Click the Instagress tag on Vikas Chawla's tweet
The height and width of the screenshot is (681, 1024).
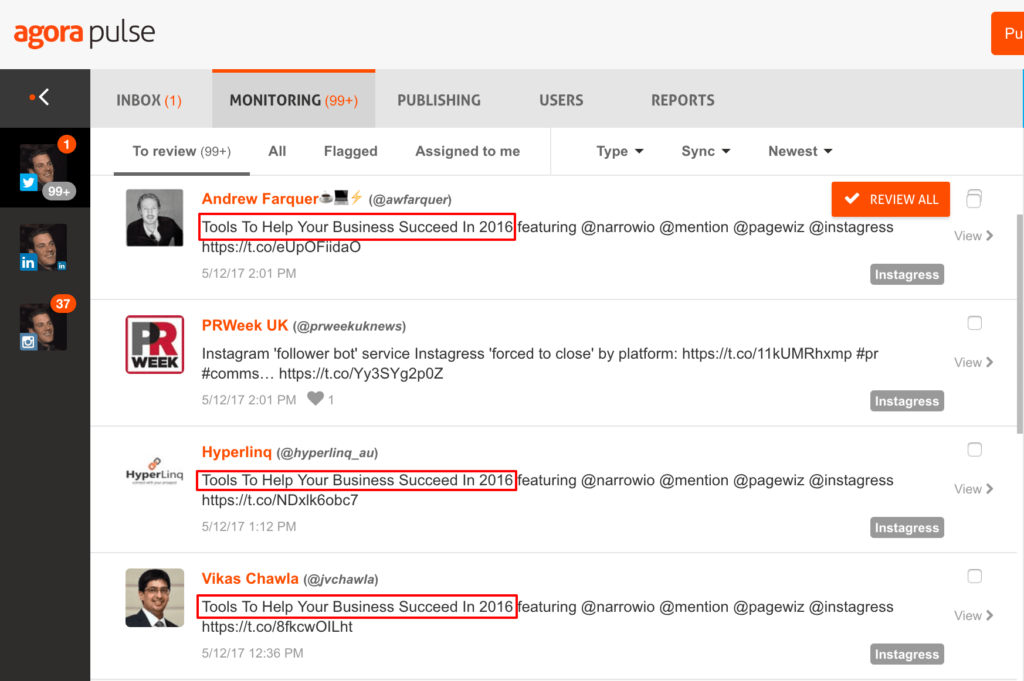[906, 654]
